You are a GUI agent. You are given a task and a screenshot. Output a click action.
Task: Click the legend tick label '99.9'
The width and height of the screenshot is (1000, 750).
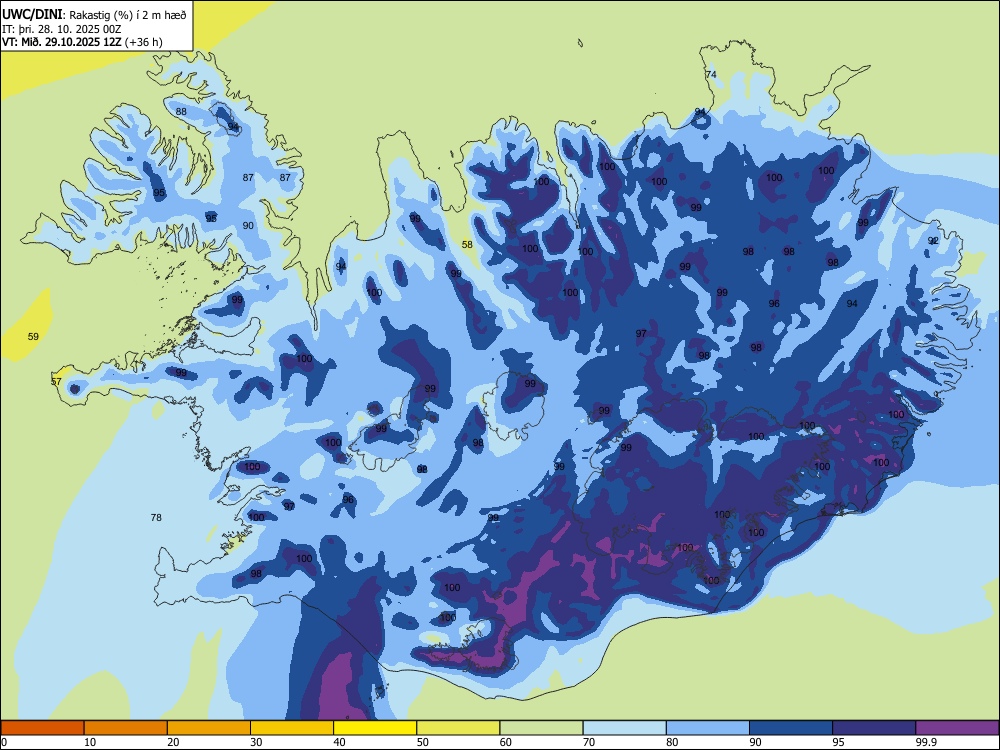coord(926,742)
